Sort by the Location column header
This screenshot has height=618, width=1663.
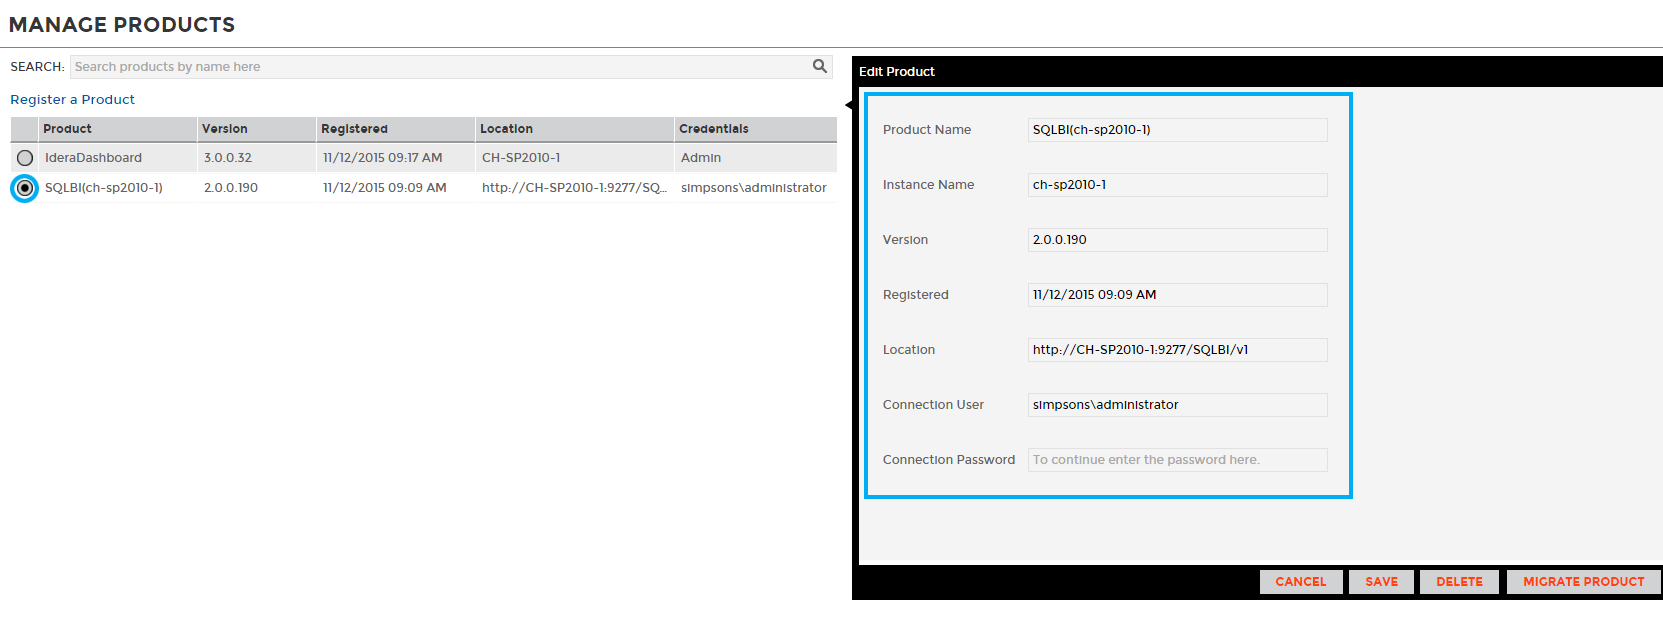pyautogui.click(x=574, y=129)
